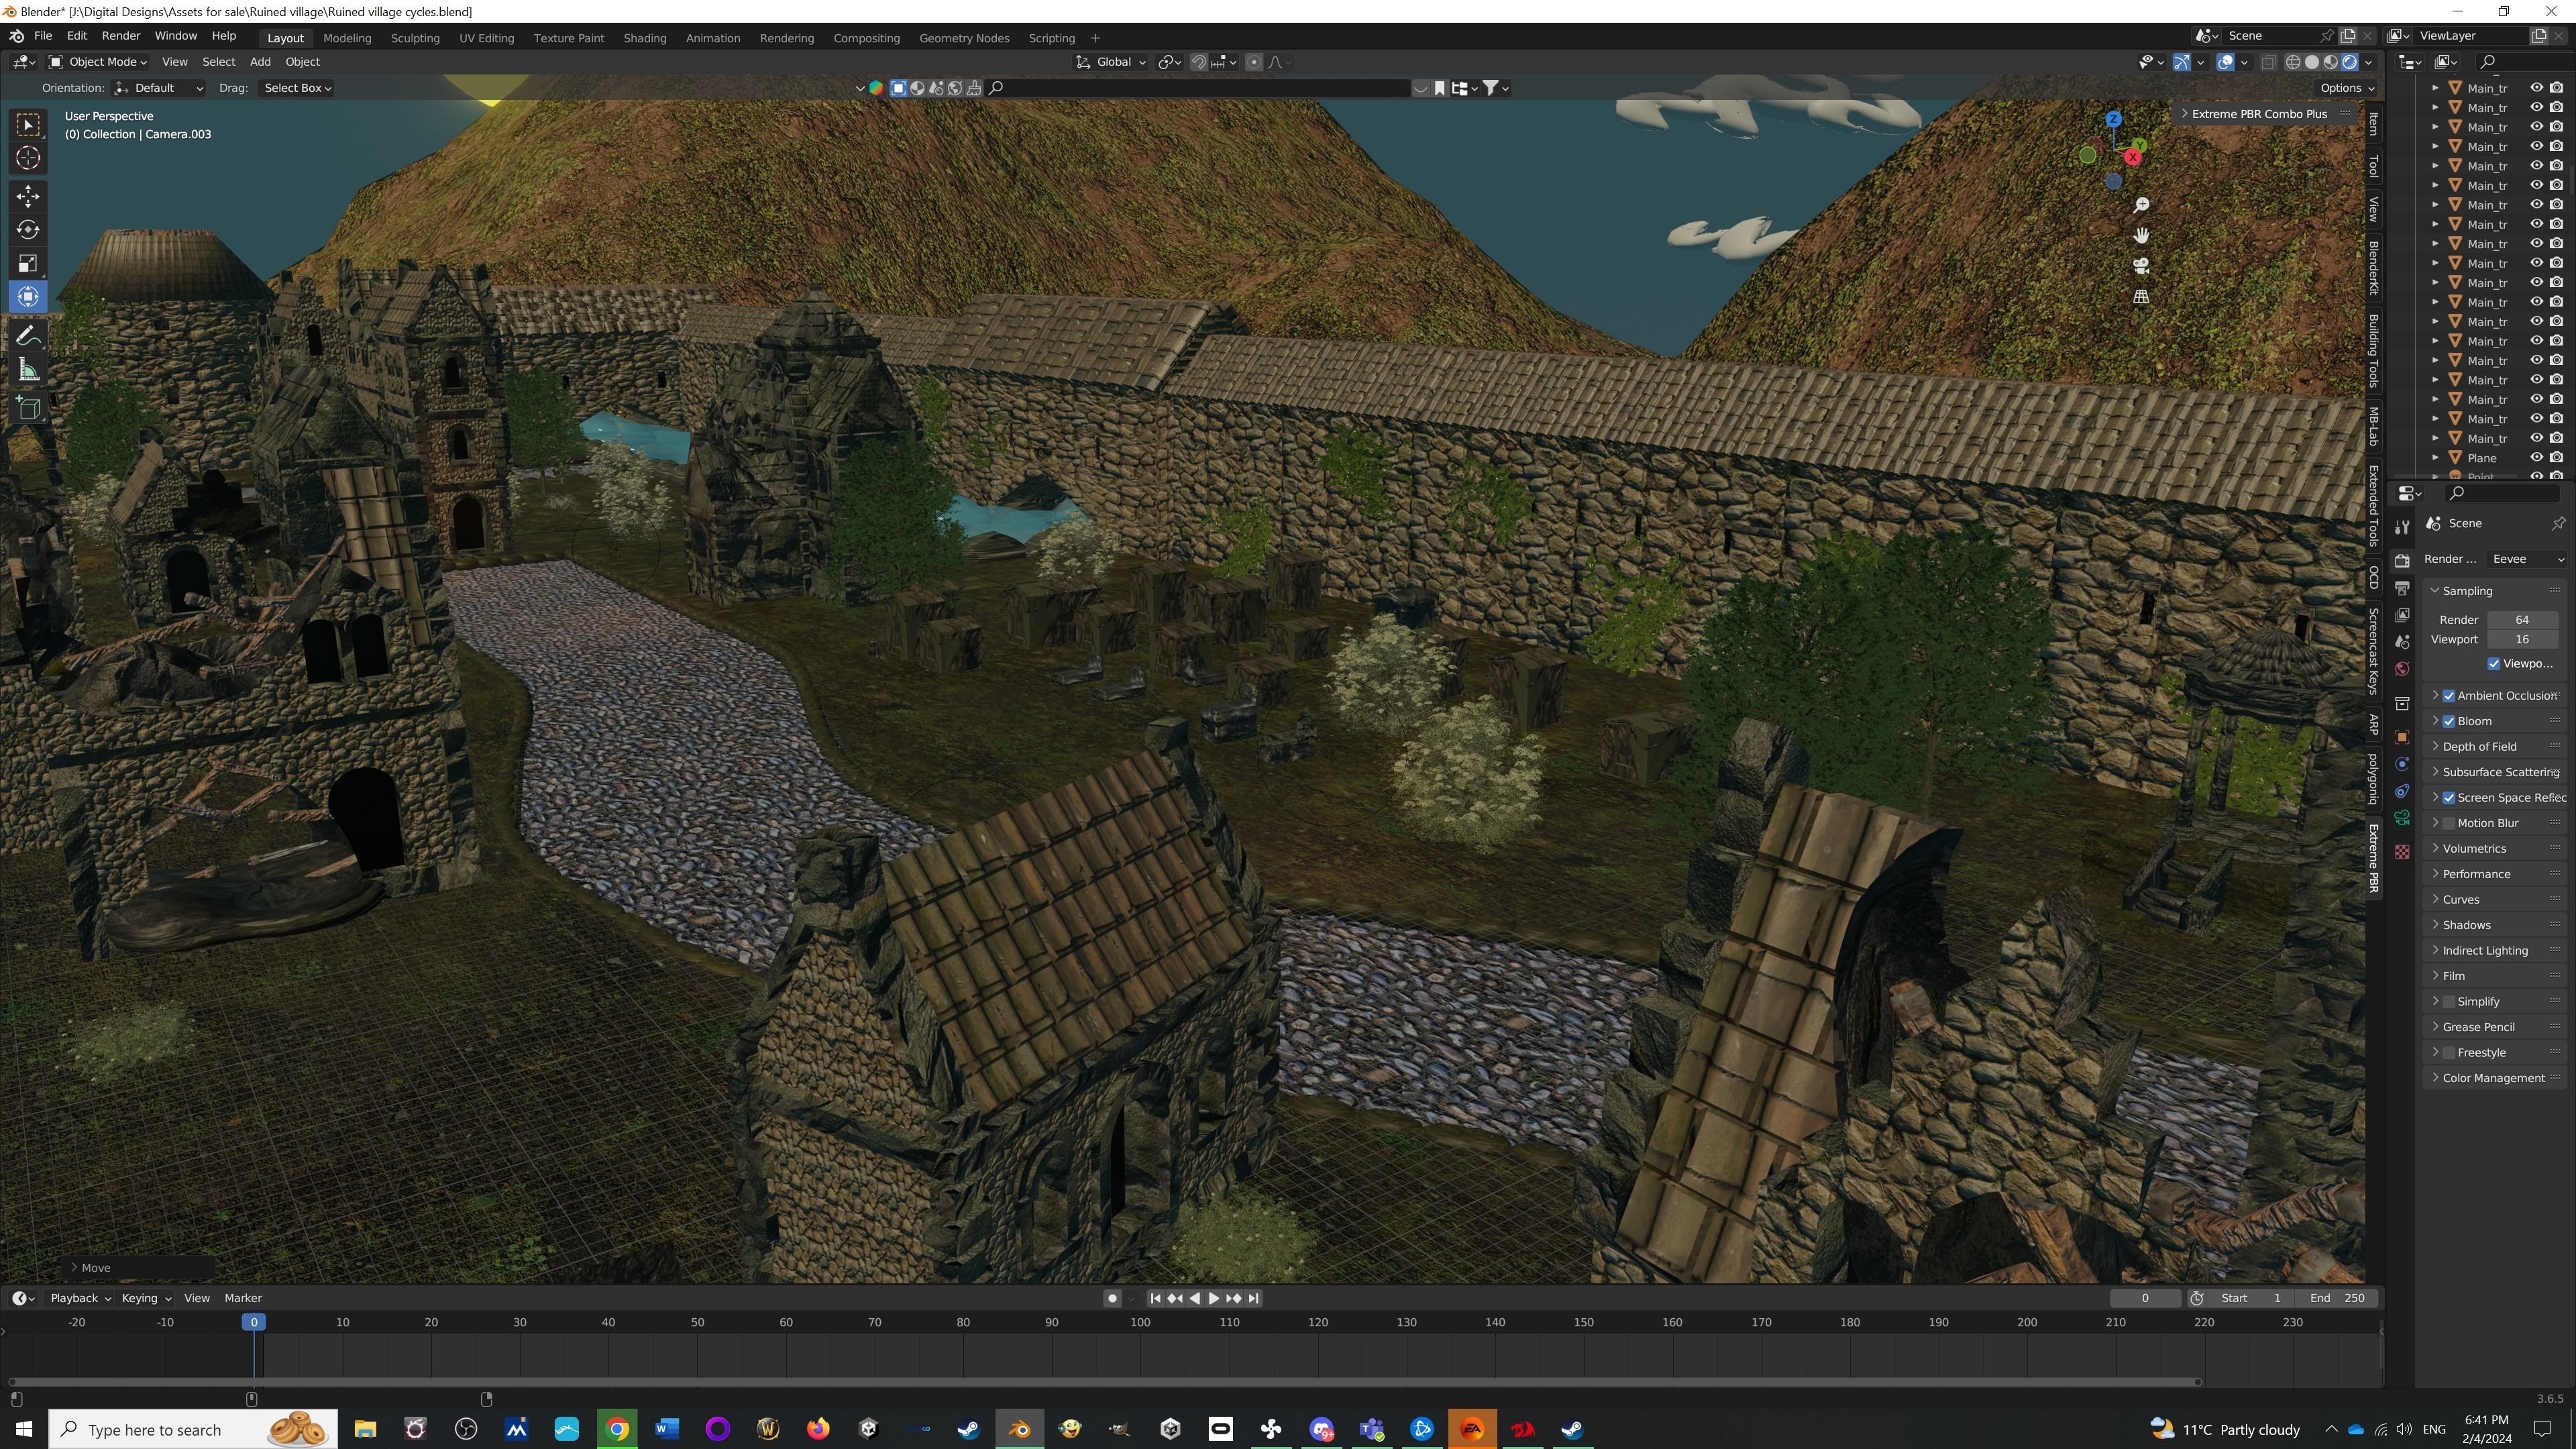
Task: Switch perspective/orthographic grid icon
Action: pos(2141,297)
